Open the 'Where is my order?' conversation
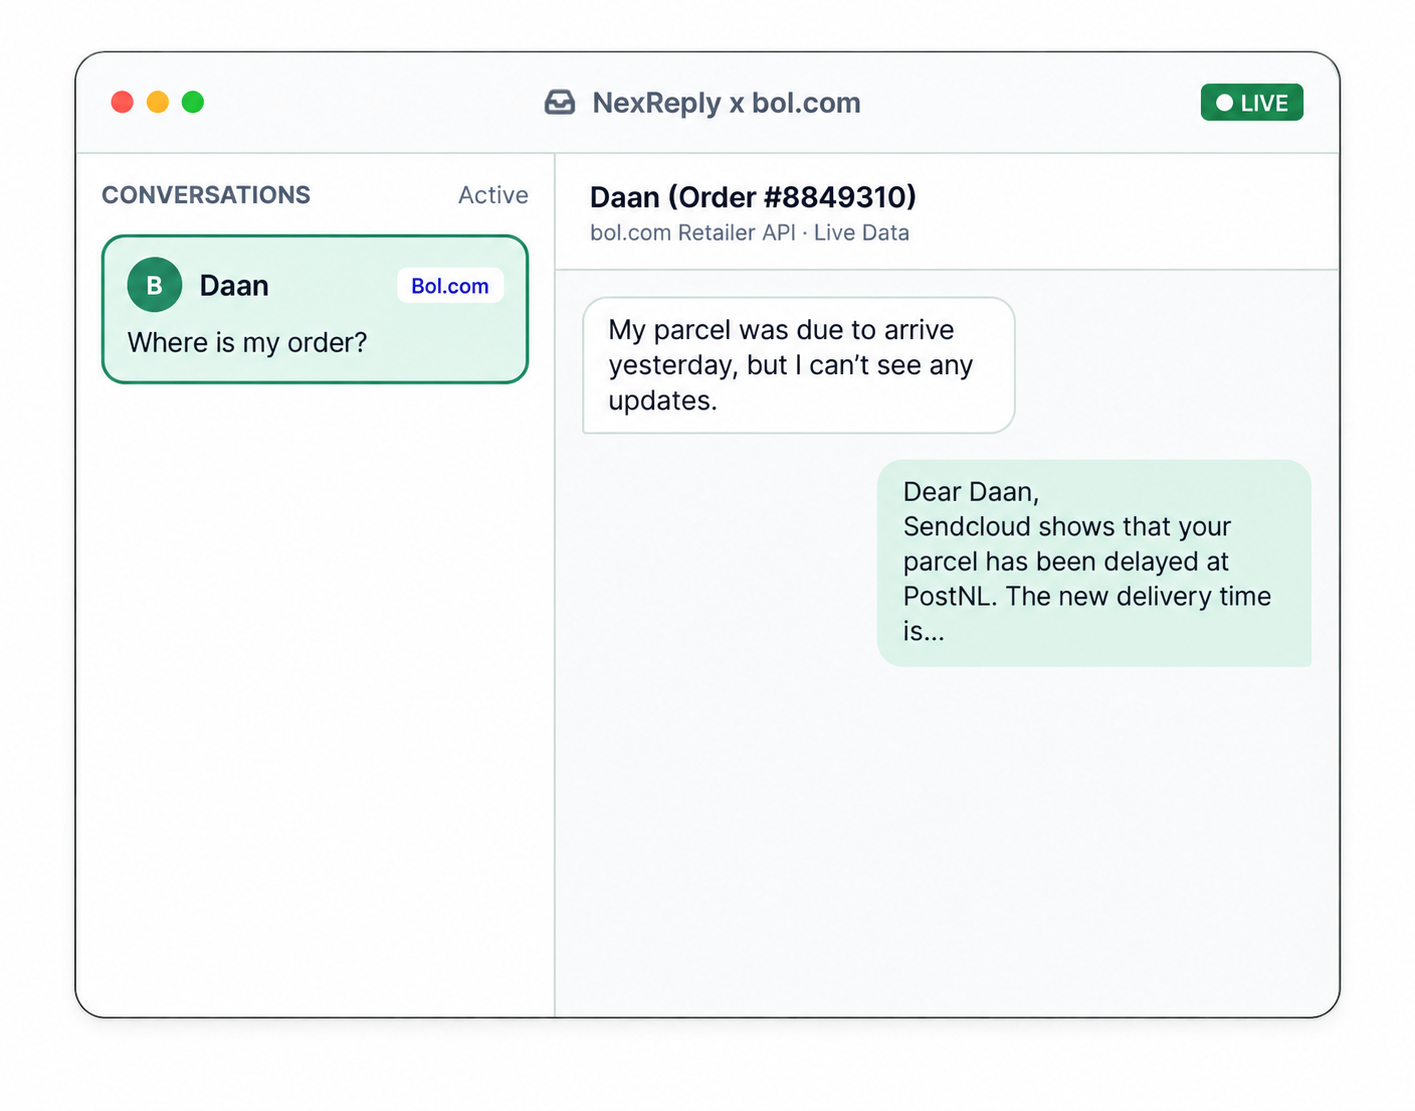Screen dimensions: 1415x1111 [315, 309]
